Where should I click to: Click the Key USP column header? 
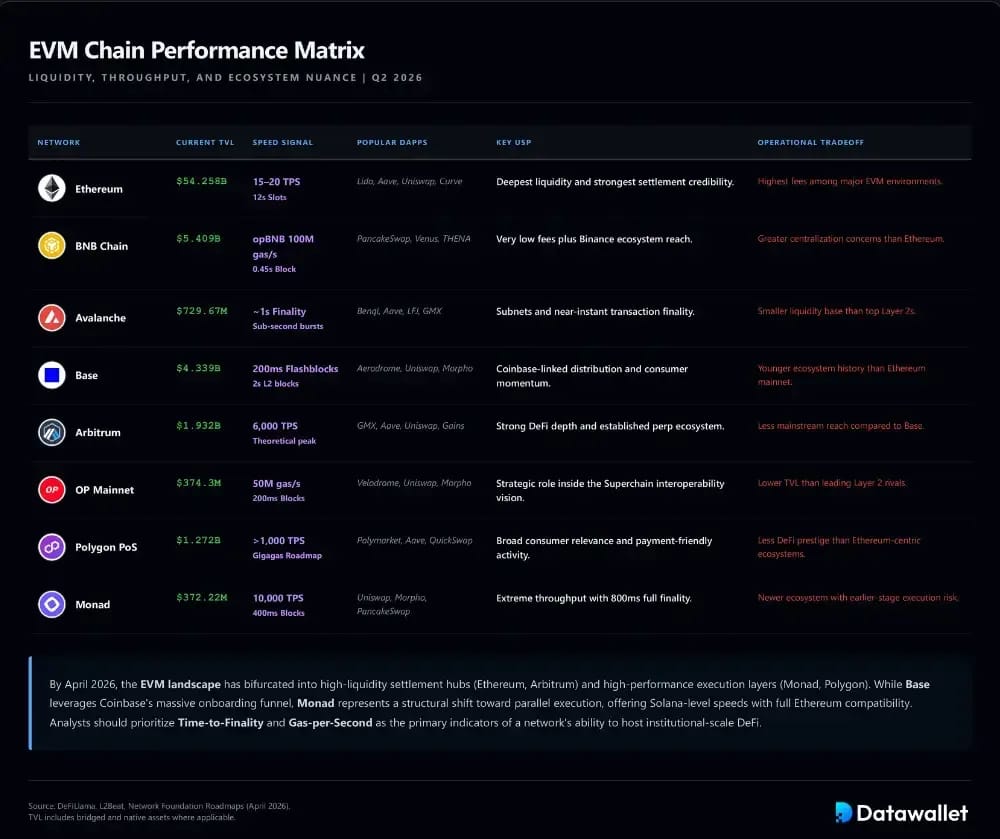pyautogui.click(x=513, y=142)
